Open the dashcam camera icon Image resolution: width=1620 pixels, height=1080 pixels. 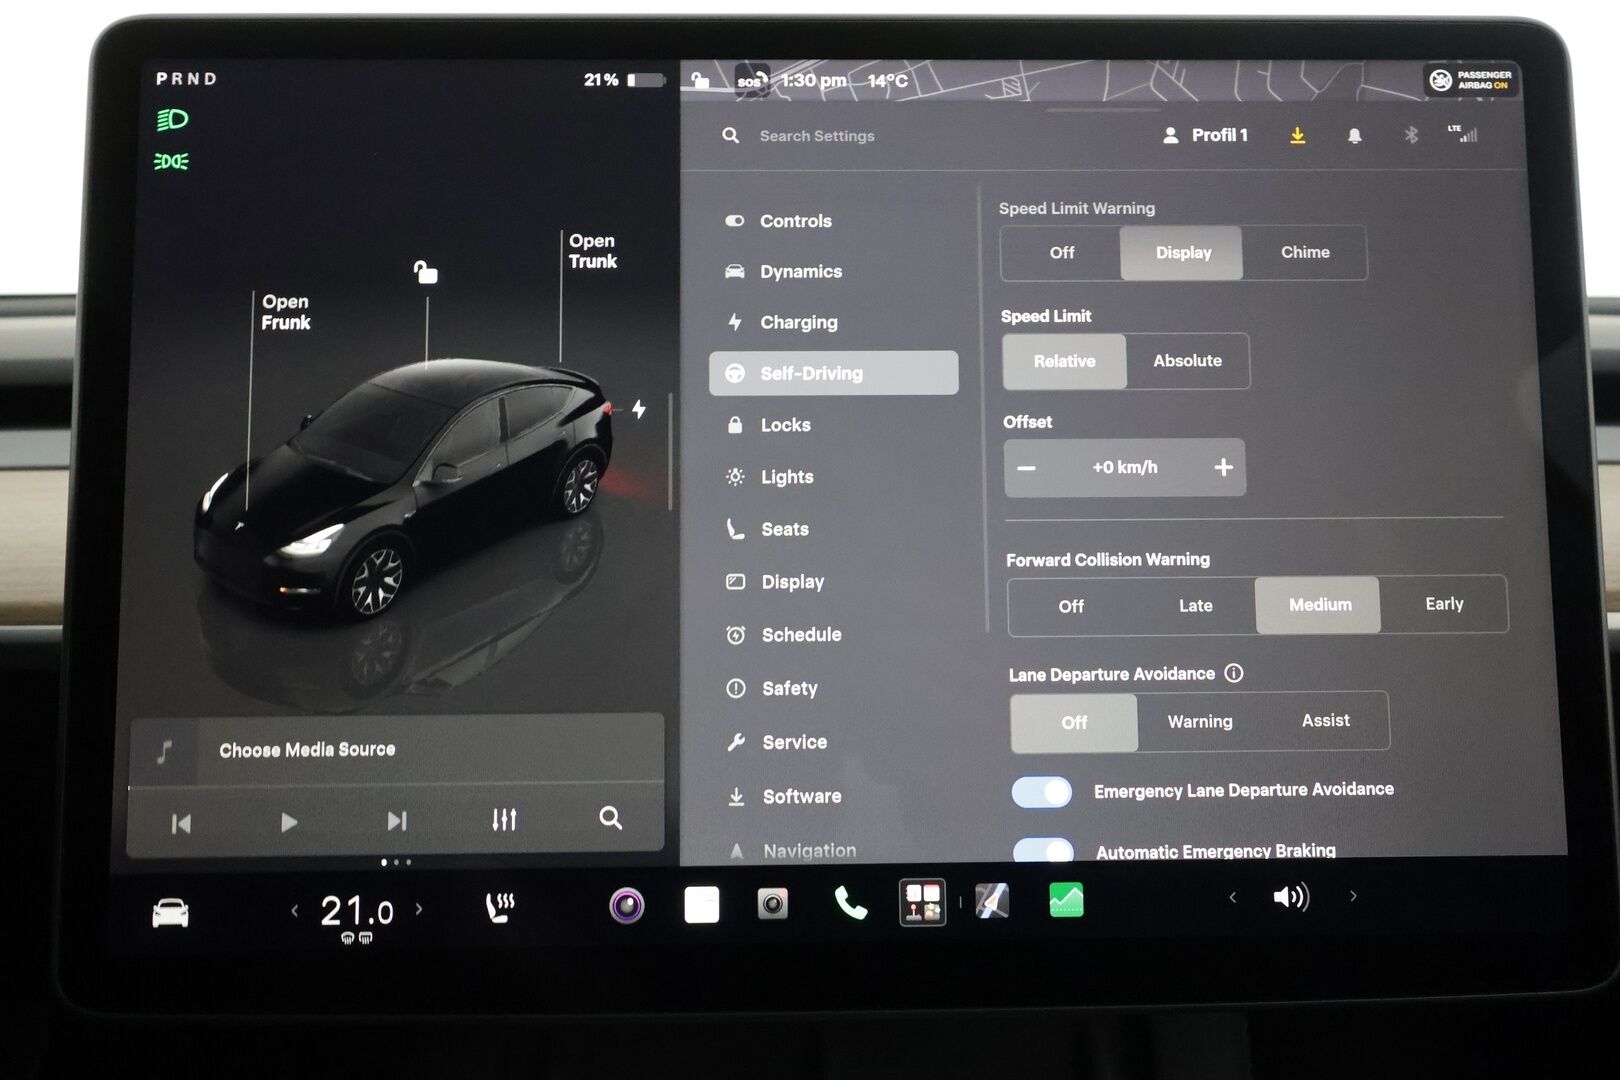tap(772, 904)
